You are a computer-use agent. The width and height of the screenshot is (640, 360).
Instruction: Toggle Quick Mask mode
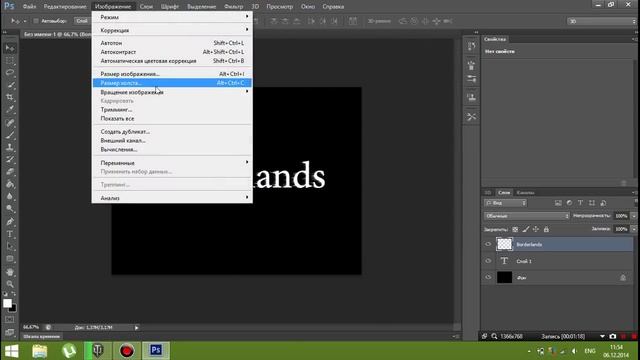pos(10,320)
